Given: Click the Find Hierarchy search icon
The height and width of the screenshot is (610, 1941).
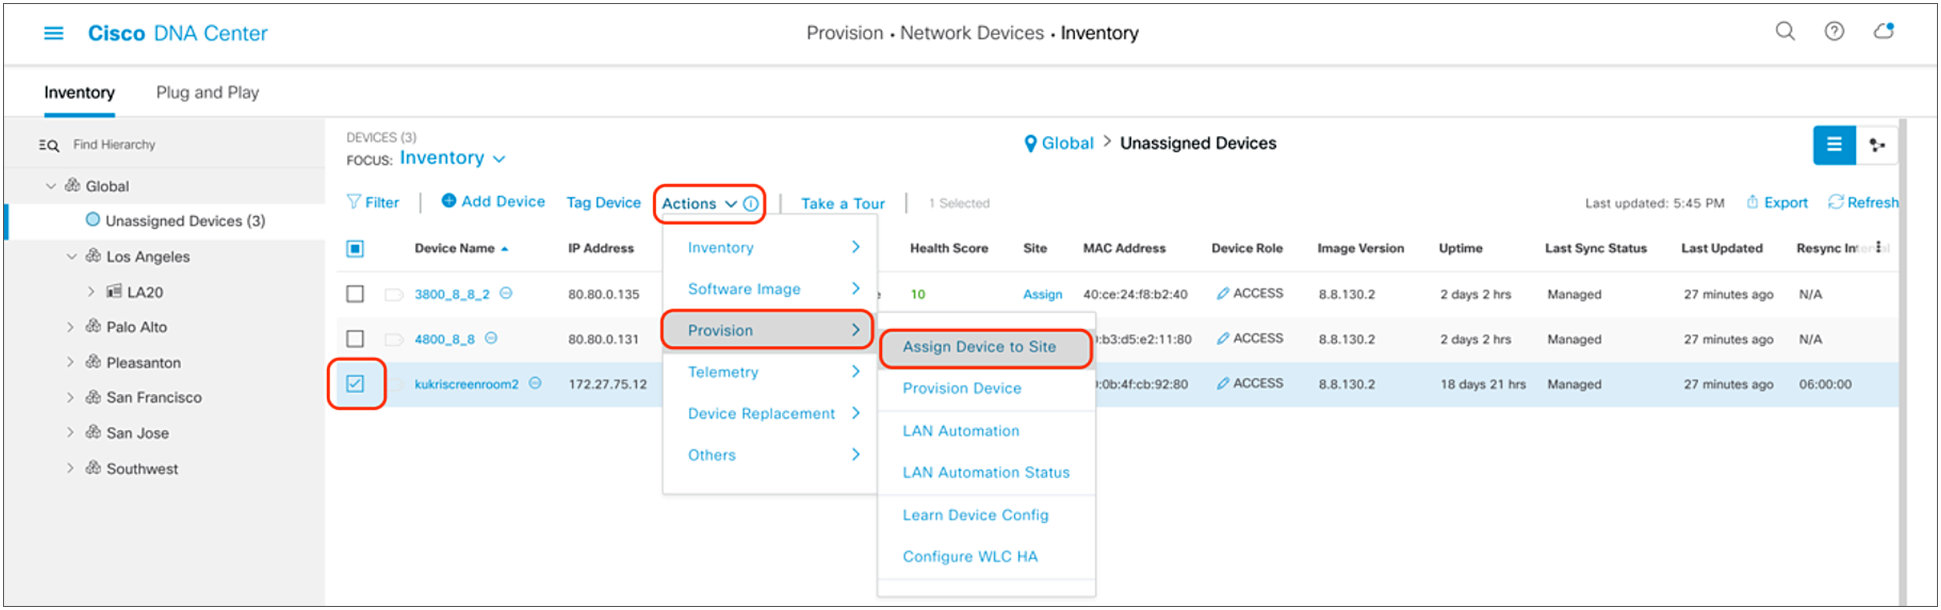Looking at the screenshot, I should pyautogui.click(x=49, y=145).
